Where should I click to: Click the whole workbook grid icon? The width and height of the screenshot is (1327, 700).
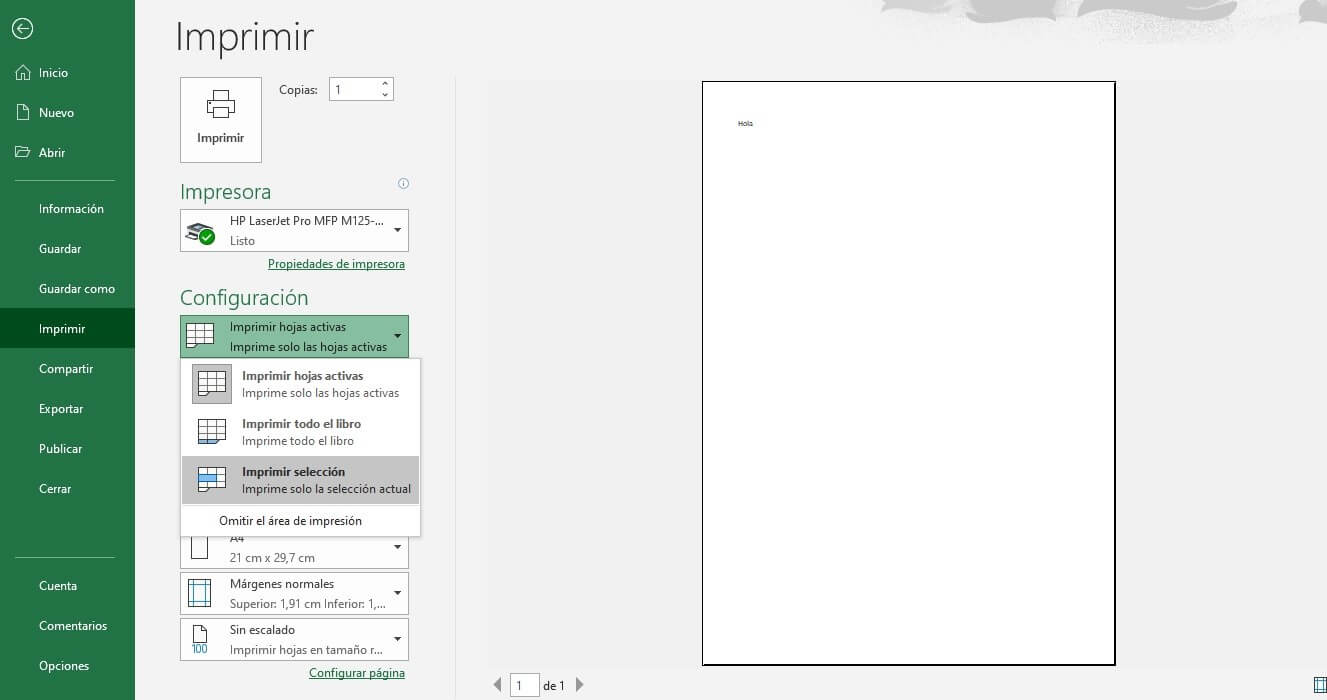pos(212,432)
